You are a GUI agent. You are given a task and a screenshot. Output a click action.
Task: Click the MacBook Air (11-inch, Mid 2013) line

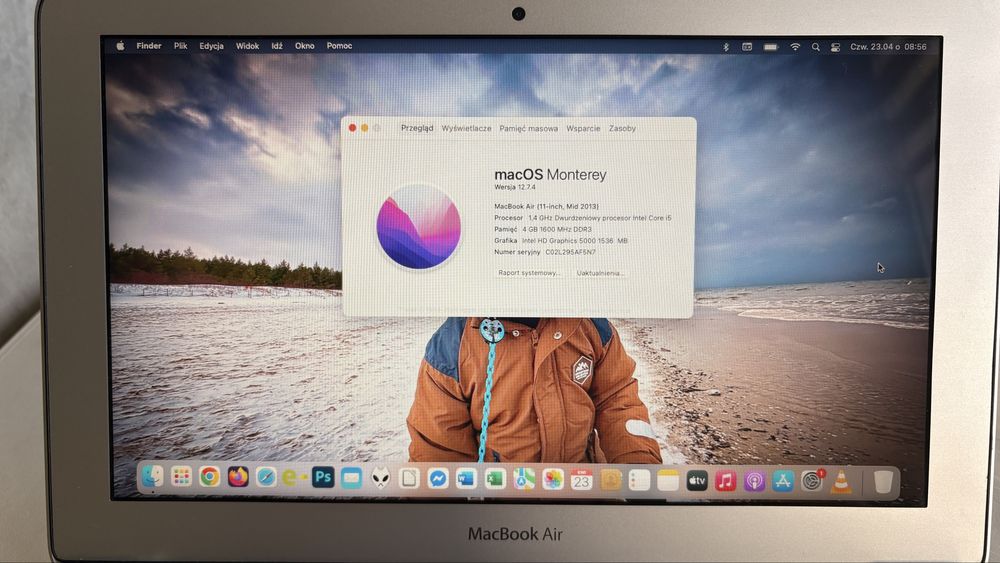(x=547, y=207)
